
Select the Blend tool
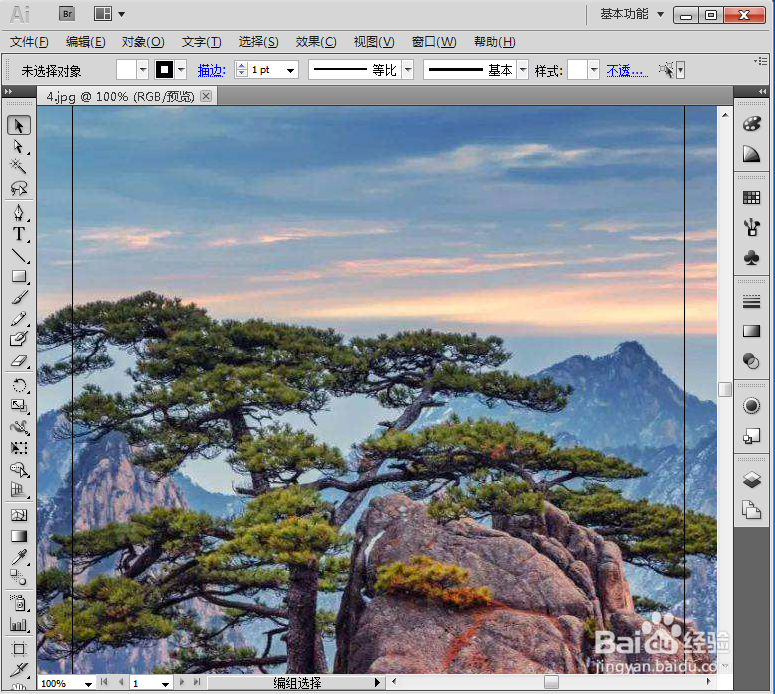(19, 578)
